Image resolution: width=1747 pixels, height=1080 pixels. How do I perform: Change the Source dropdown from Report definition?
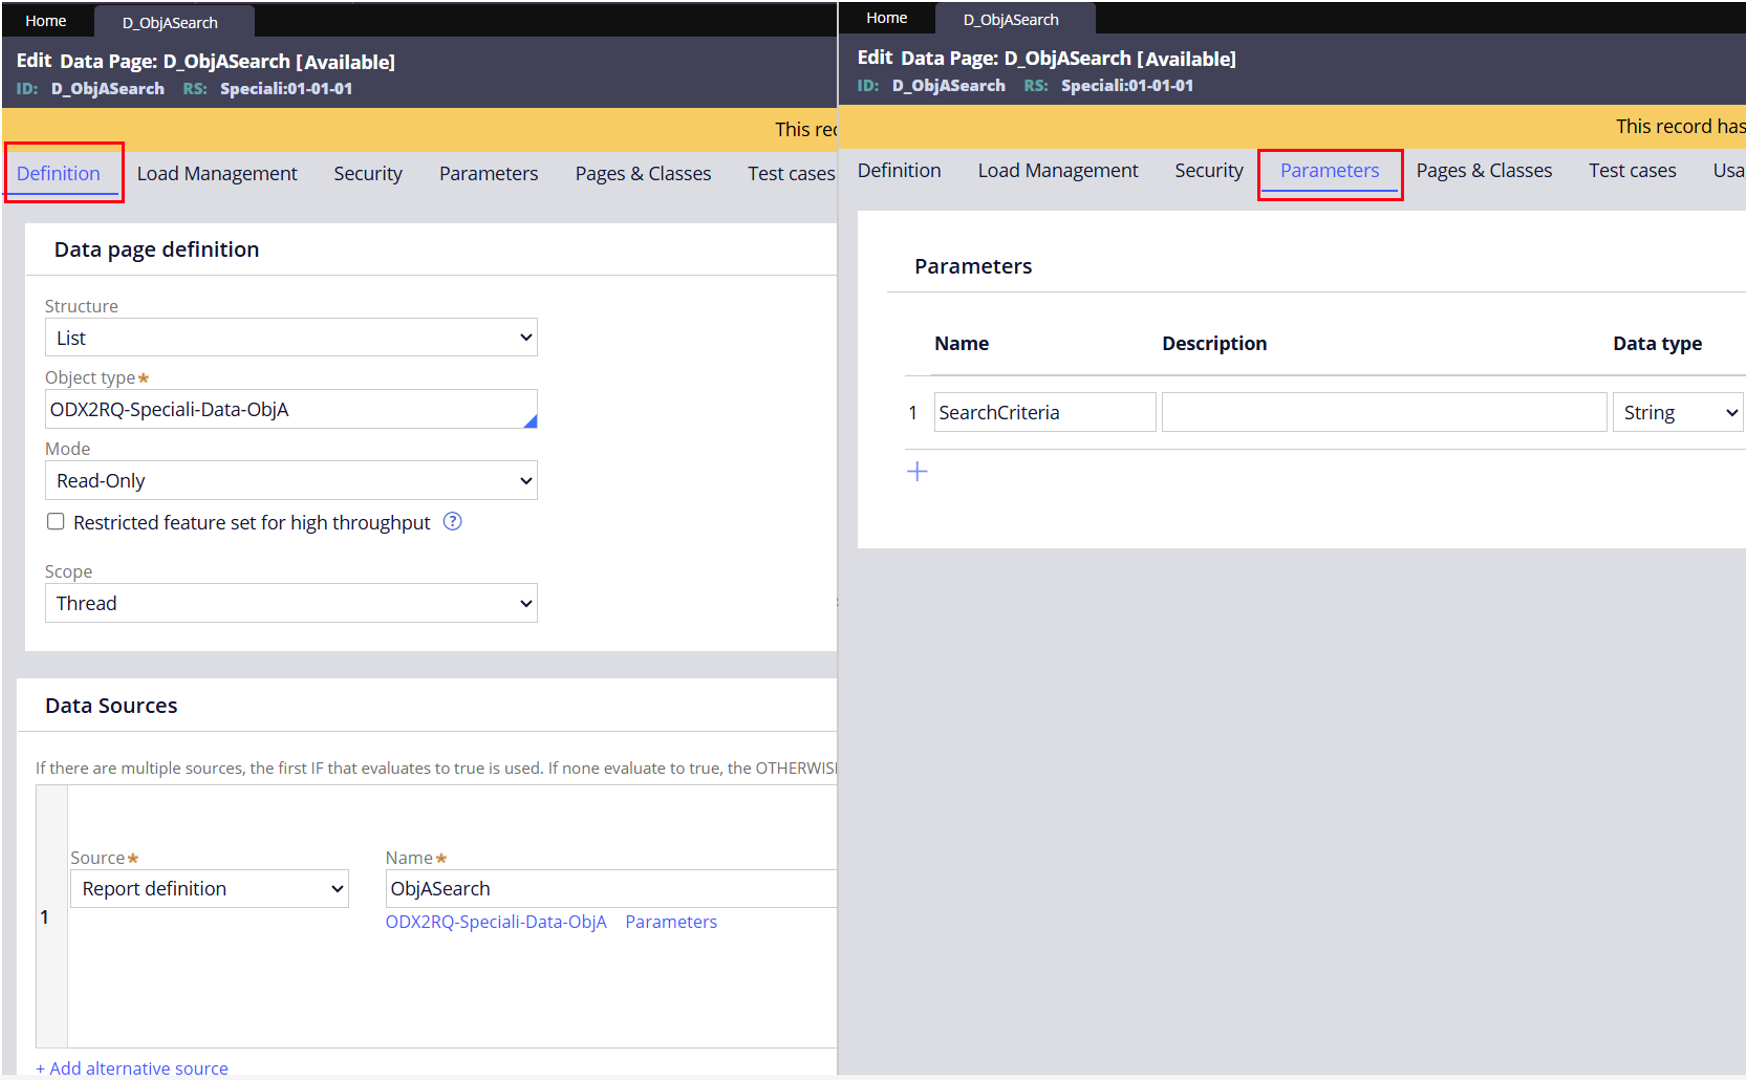(209, 889)
